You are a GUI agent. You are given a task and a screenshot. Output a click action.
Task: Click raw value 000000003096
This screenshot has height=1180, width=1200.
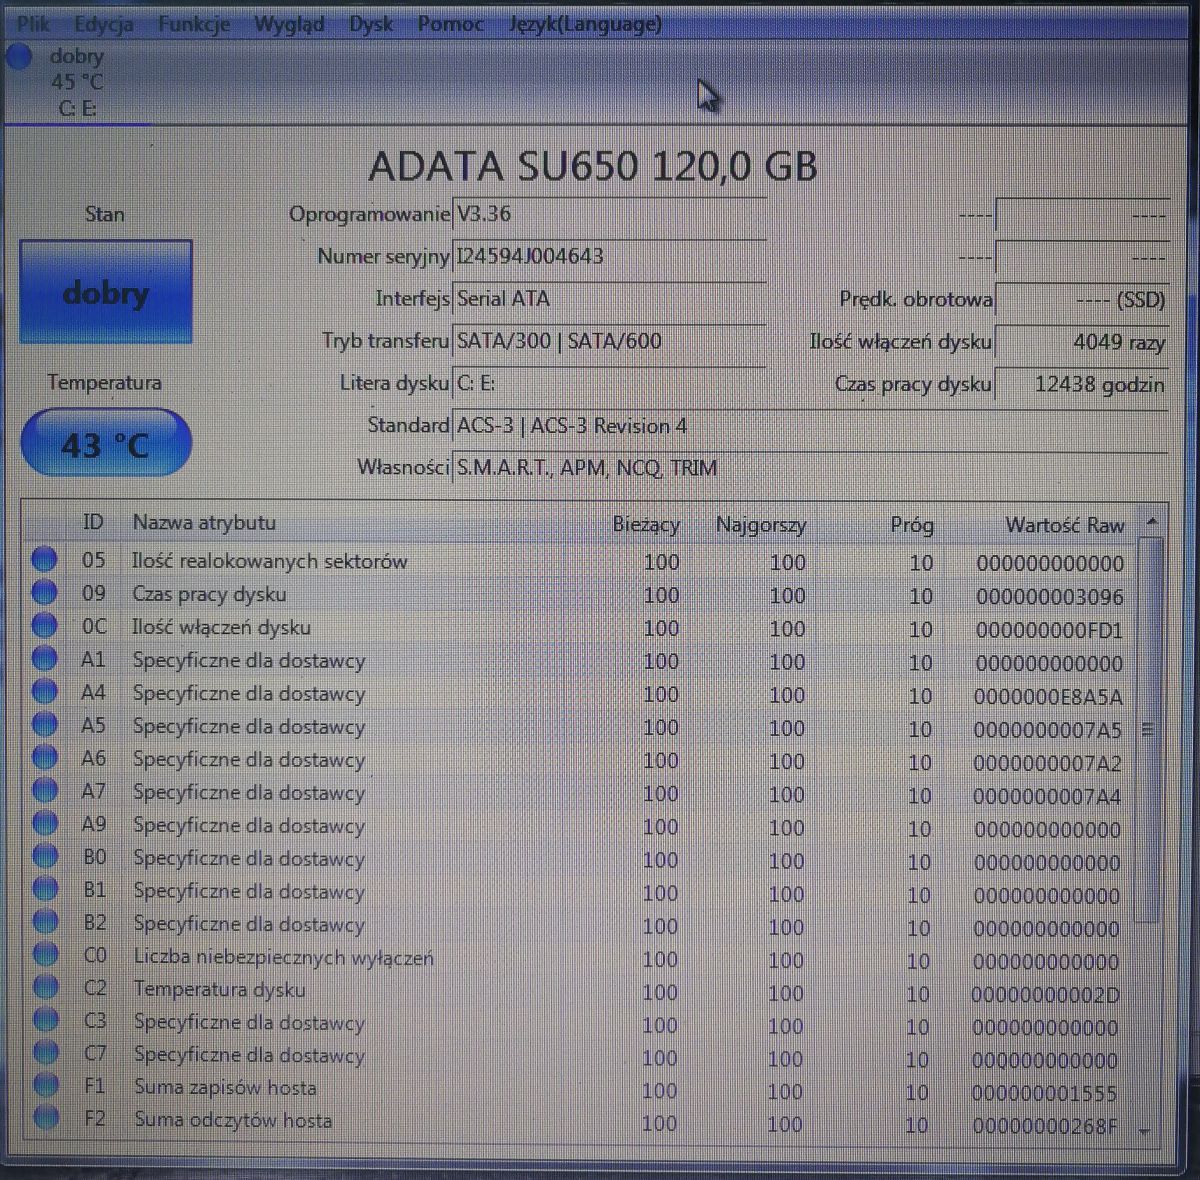pyautogui.click(x=1049, y=597)
